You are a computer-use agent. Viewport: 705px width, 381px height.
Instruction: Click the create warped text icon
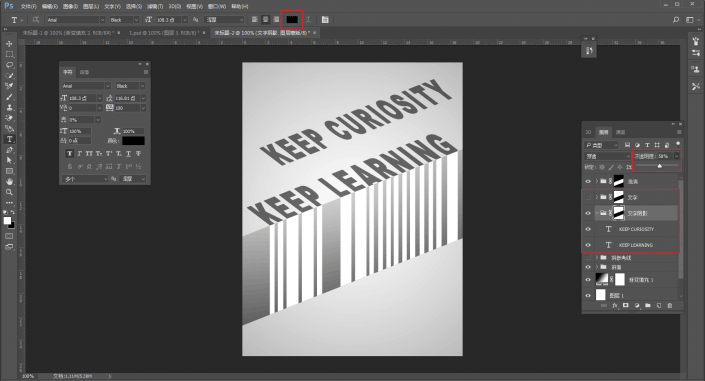tap(308, 19)
